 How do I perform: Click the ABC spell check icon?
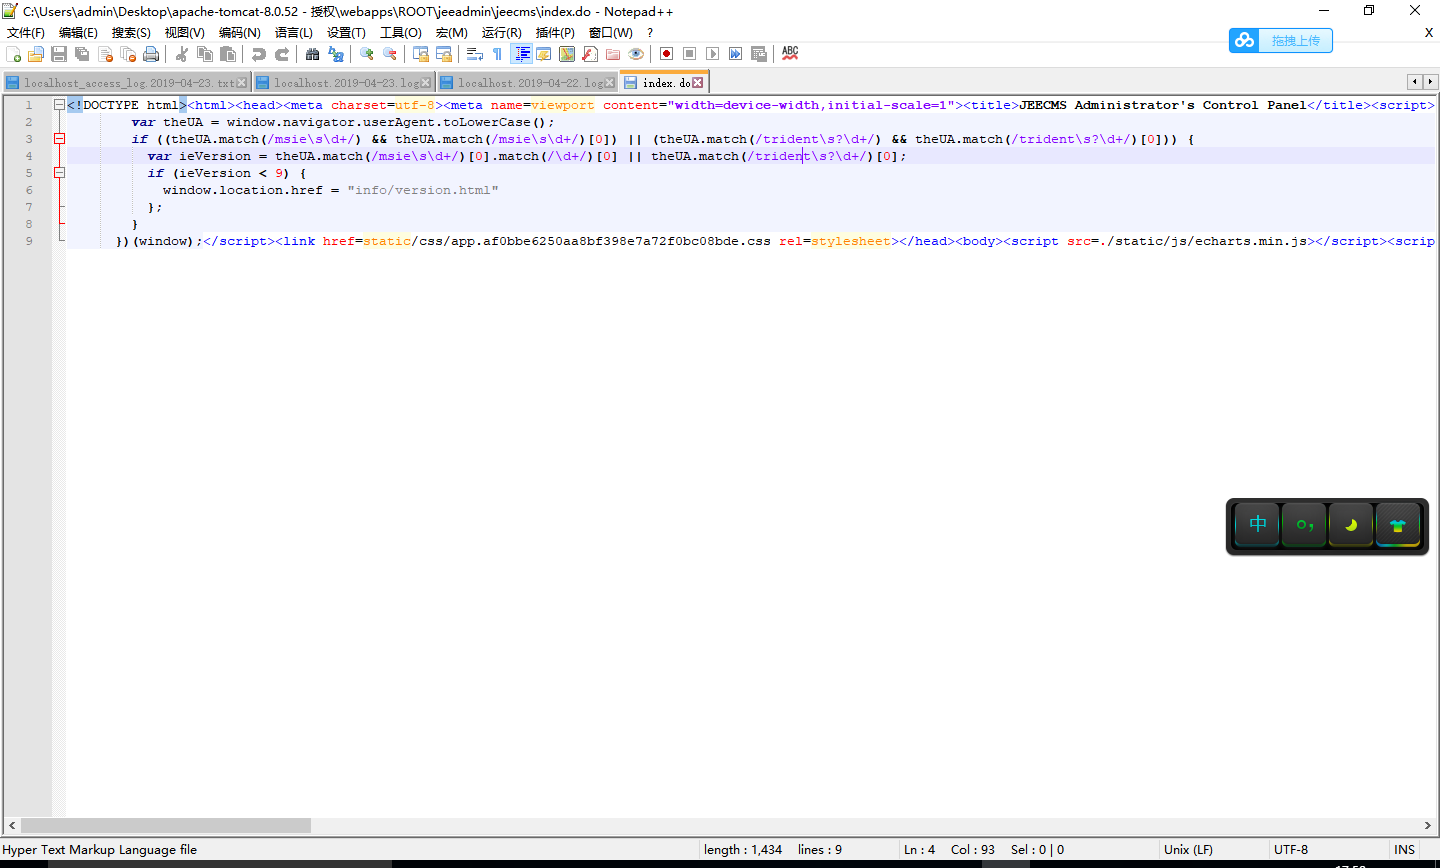790,54
